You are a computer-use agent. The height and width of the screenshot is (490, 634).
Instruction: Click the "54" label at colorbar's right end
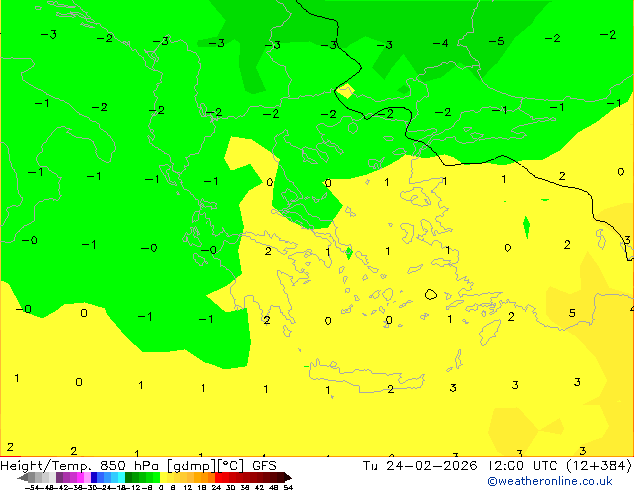click(x=288, y=487)
